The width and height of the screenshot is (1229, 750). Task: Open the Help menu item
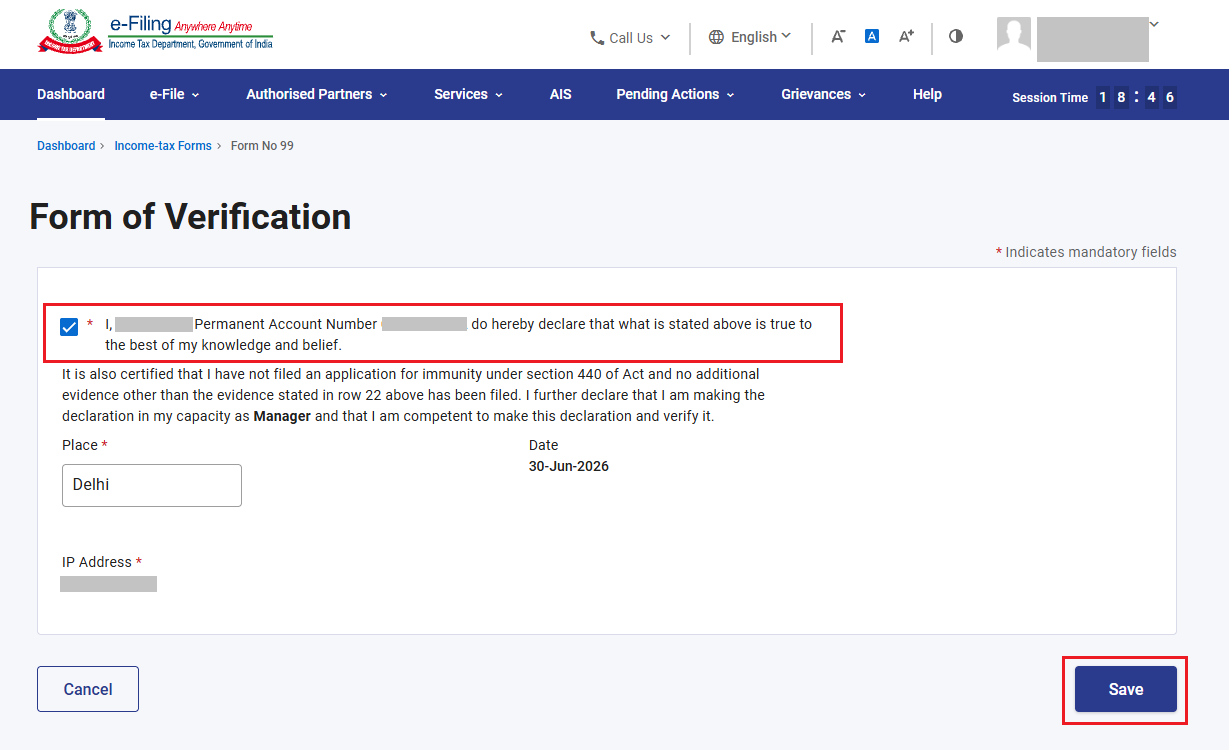point(927,94)
